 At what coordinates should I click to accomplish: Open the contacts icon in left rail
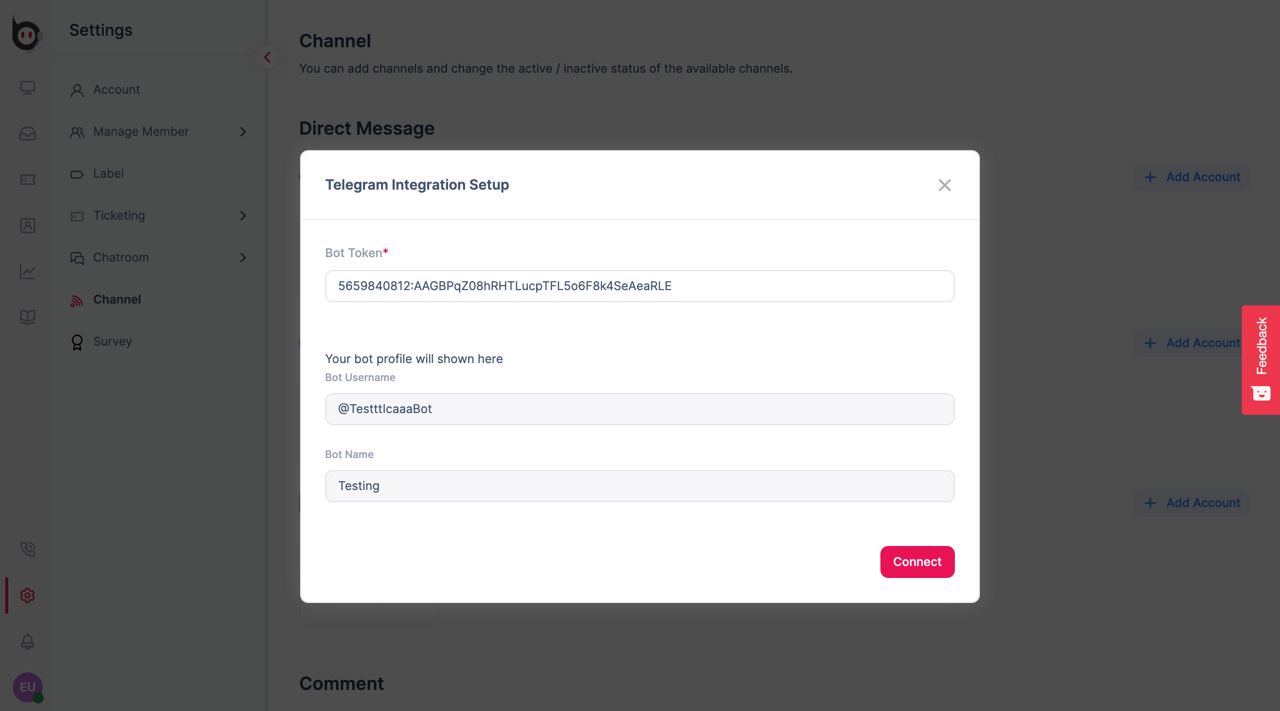pos(28,226)
